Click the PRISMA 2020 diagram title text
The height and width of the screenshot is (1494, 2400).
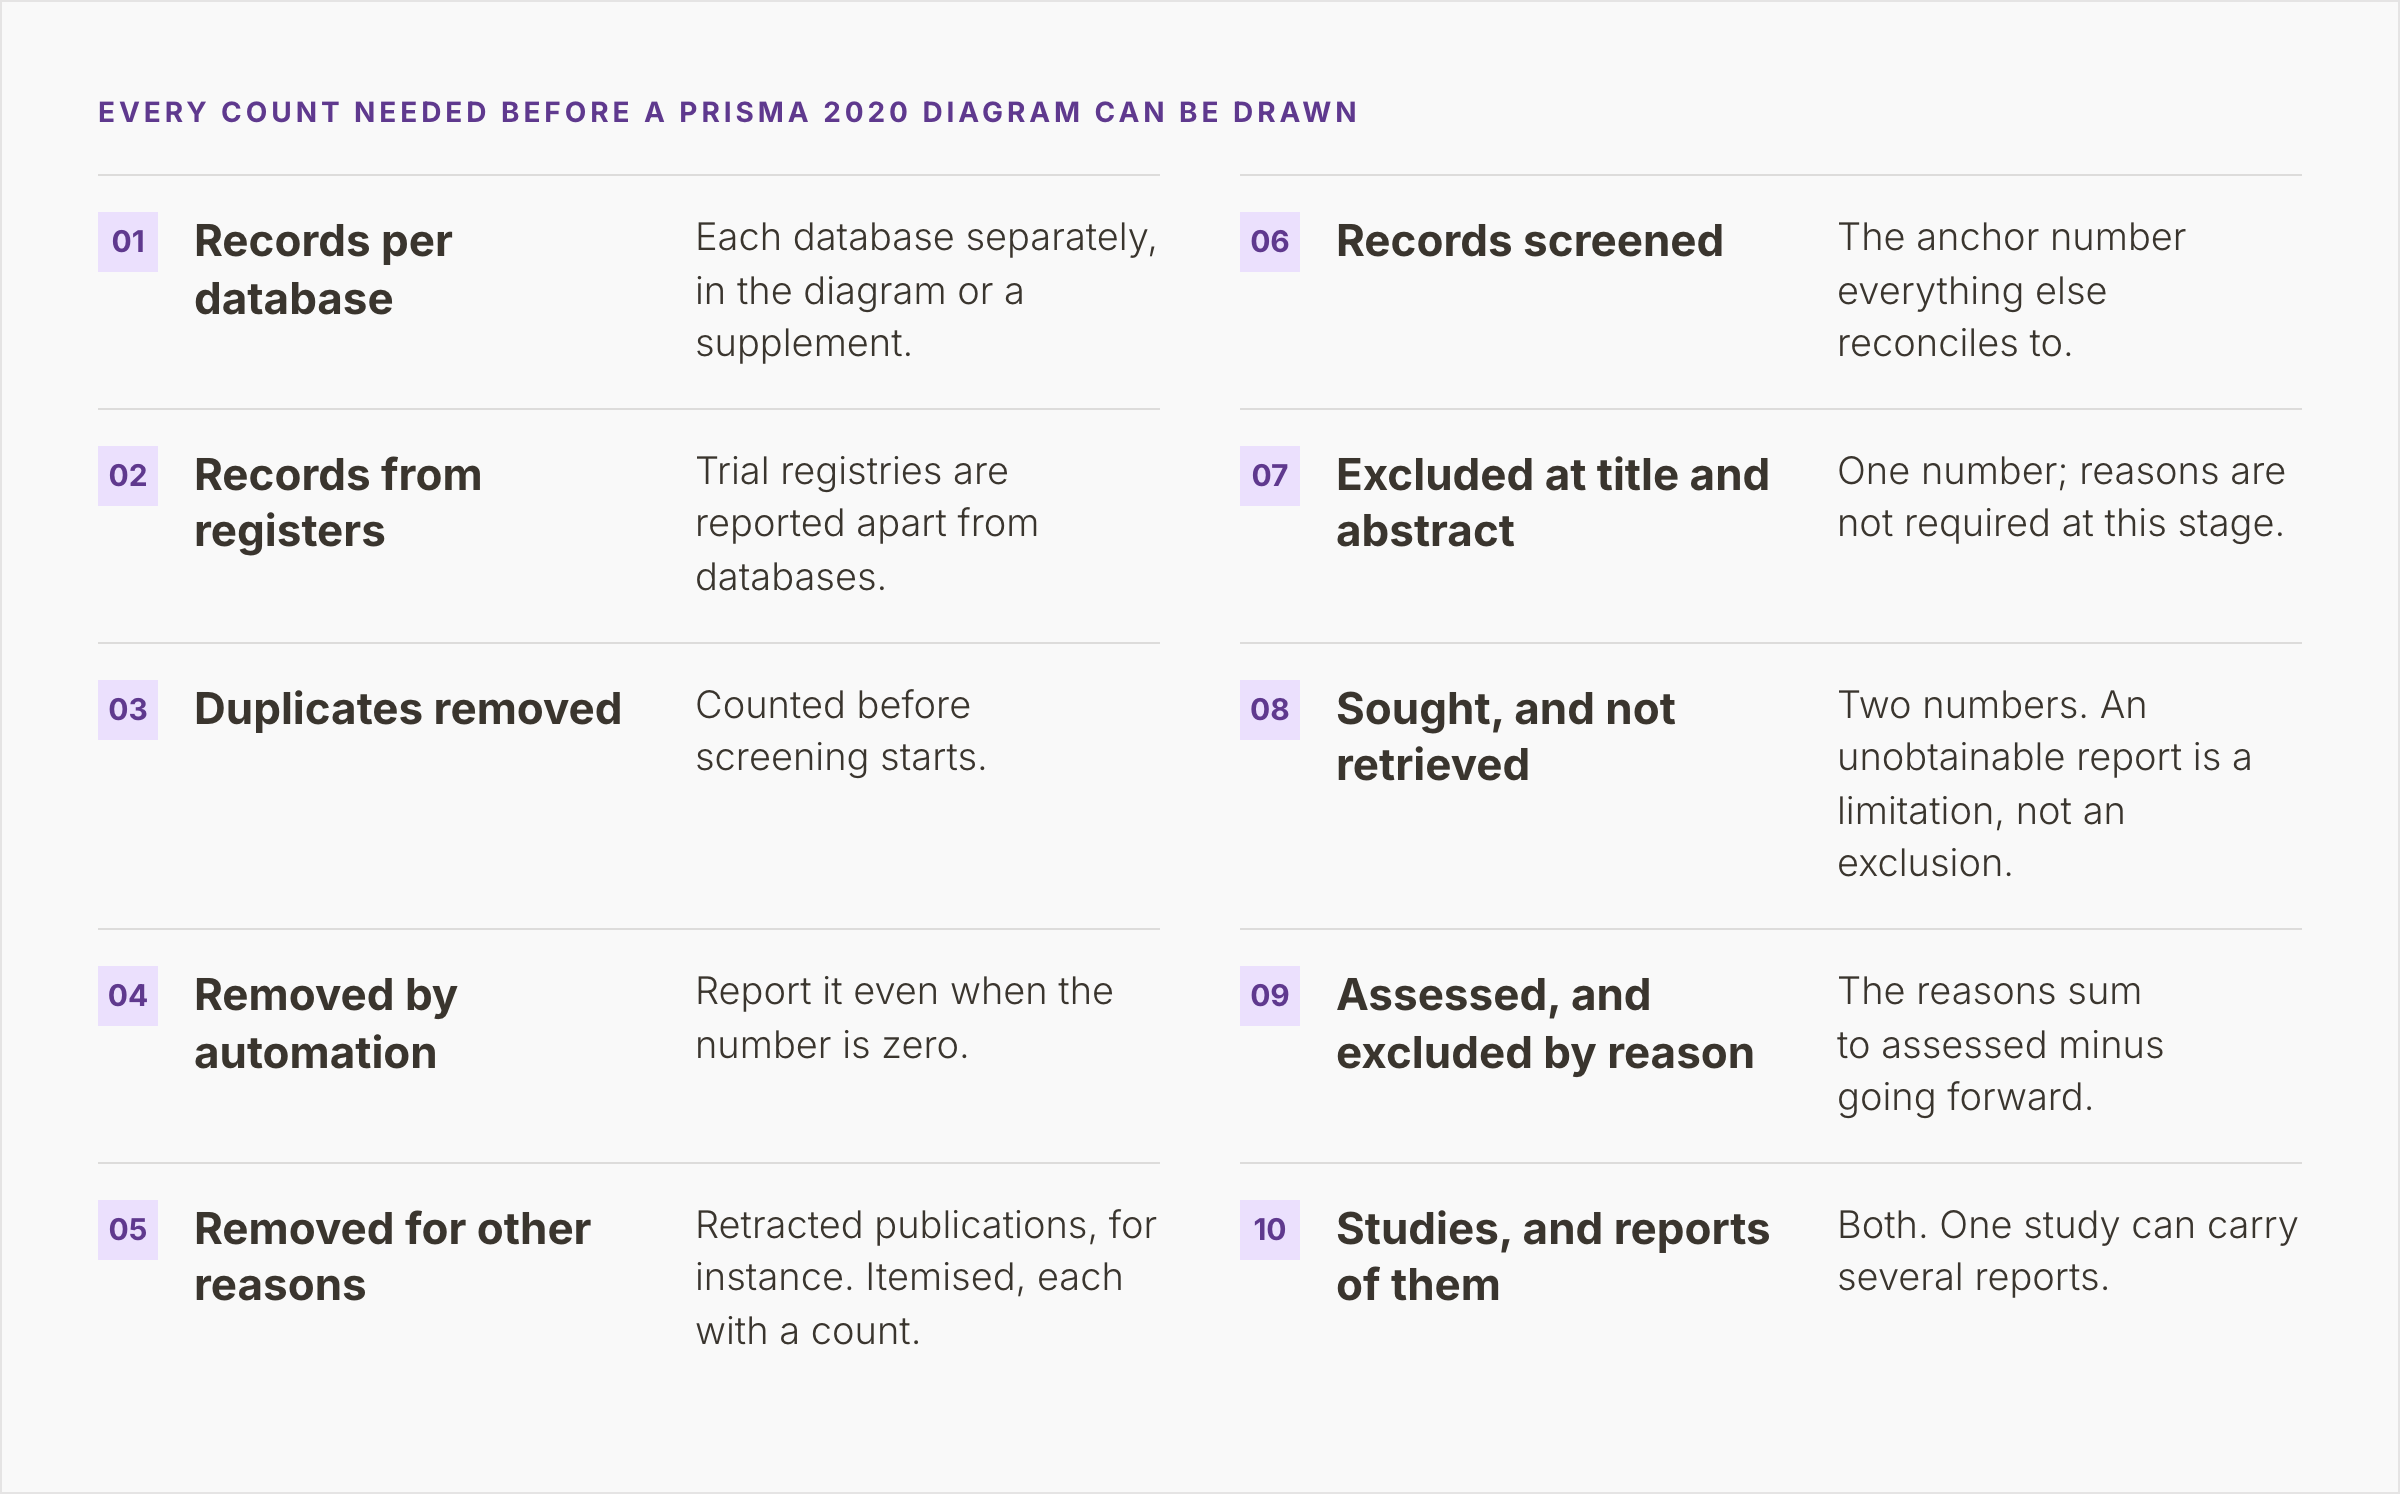point(728,112)
